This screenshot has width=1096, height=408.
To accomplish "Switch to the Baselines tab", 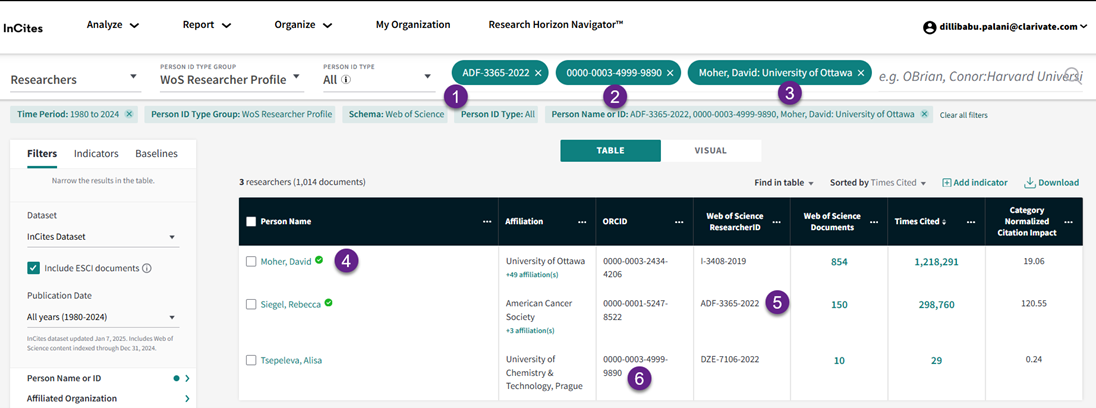I will [x=157, y=154].
